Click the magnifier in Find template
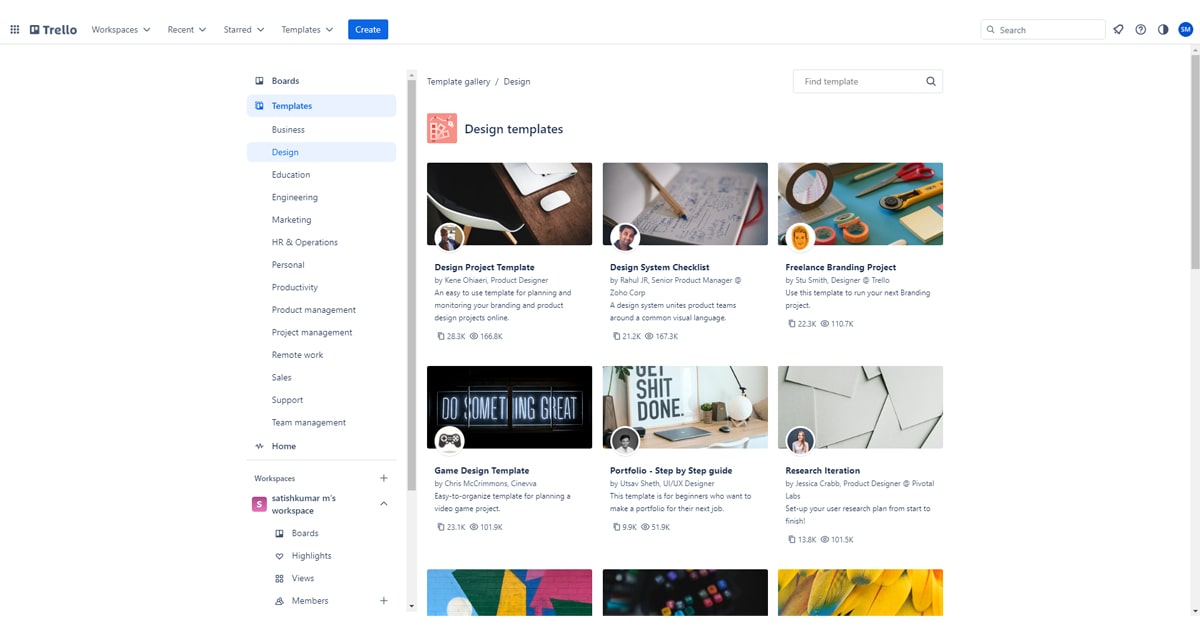The width and height of the screenshot is (1200, 630). [x=931, y=81]
